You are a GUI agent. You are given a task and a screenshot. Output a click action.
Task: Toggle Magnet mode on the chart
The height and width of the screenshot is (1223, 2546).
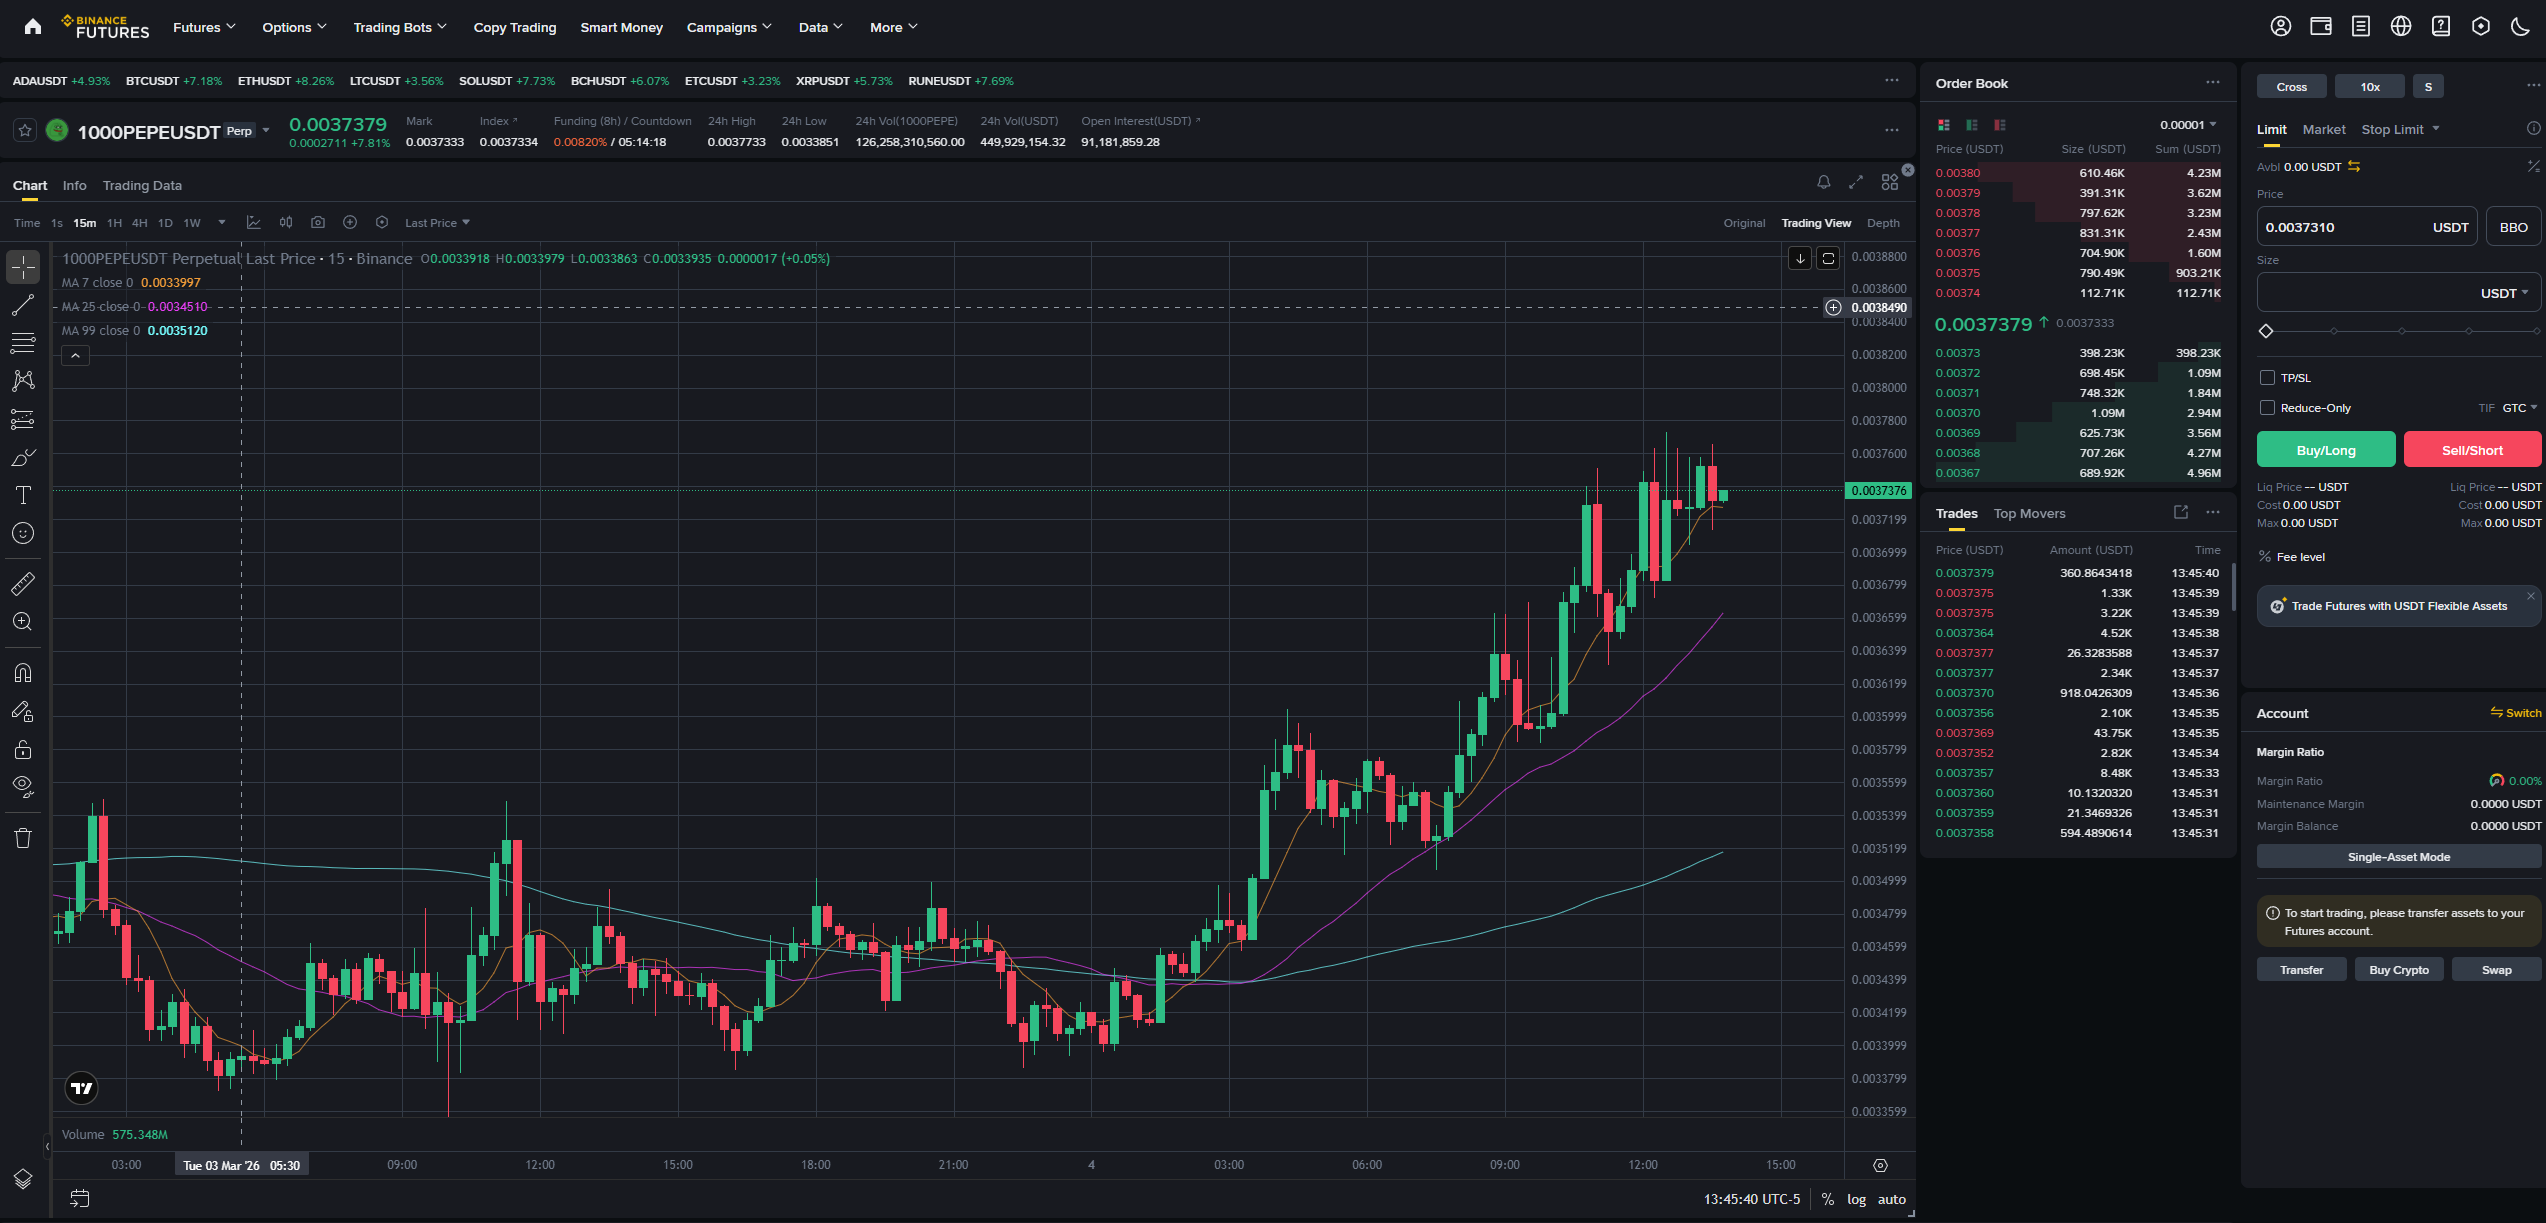[22, 672]
